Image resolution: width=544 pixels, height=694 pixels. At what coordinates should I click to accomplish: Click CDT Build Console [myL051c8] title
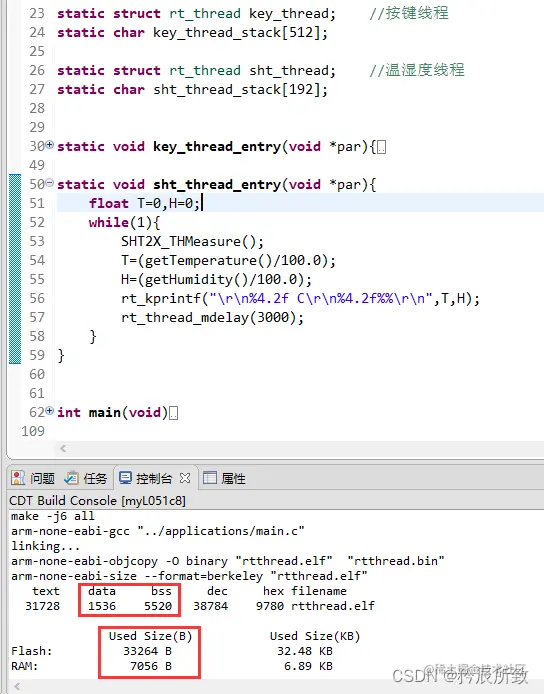pyautogui.click(x=97, y=501)
